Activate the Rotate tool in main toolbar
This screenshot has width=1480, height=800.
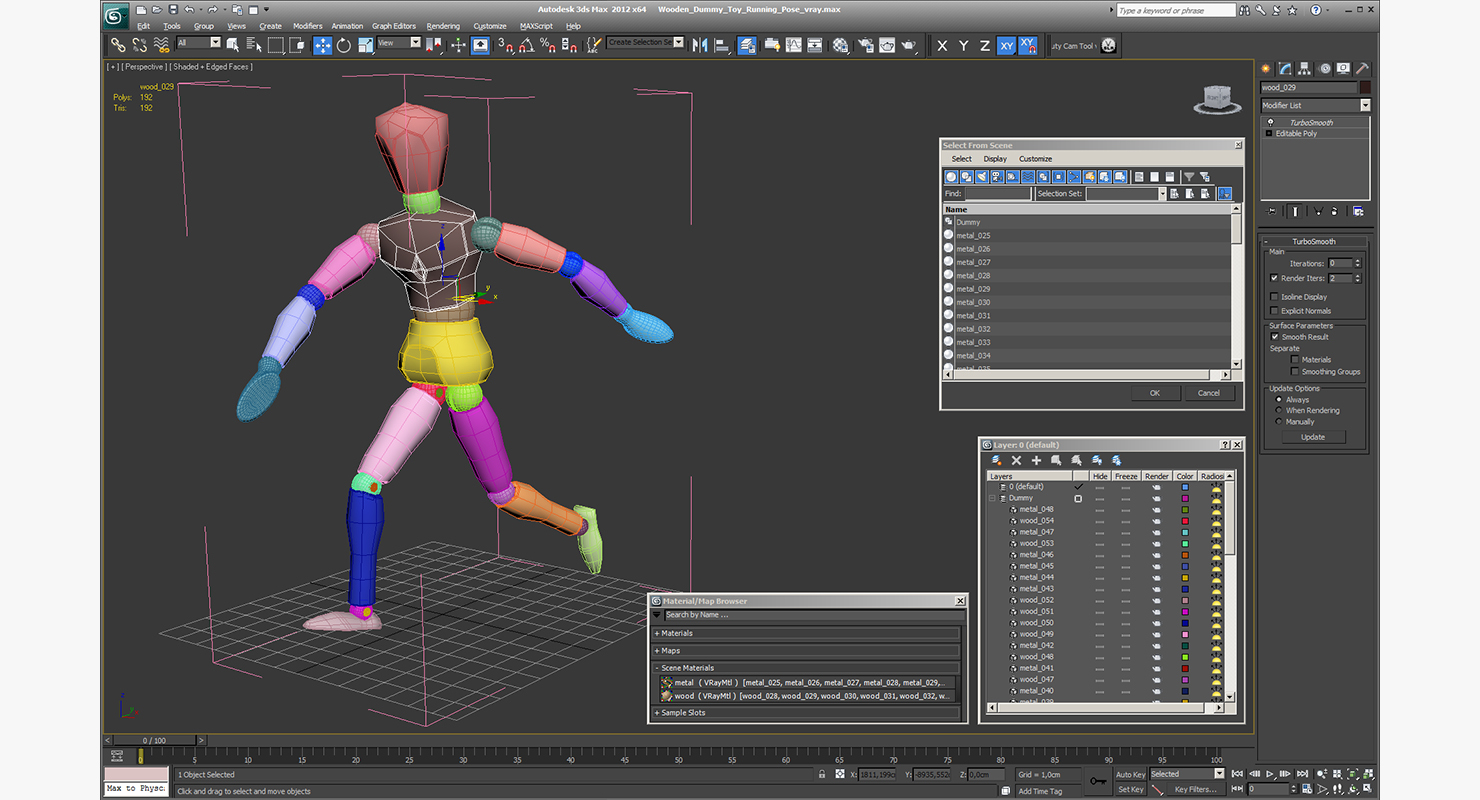pyautogui.click(x=344, y=45)
